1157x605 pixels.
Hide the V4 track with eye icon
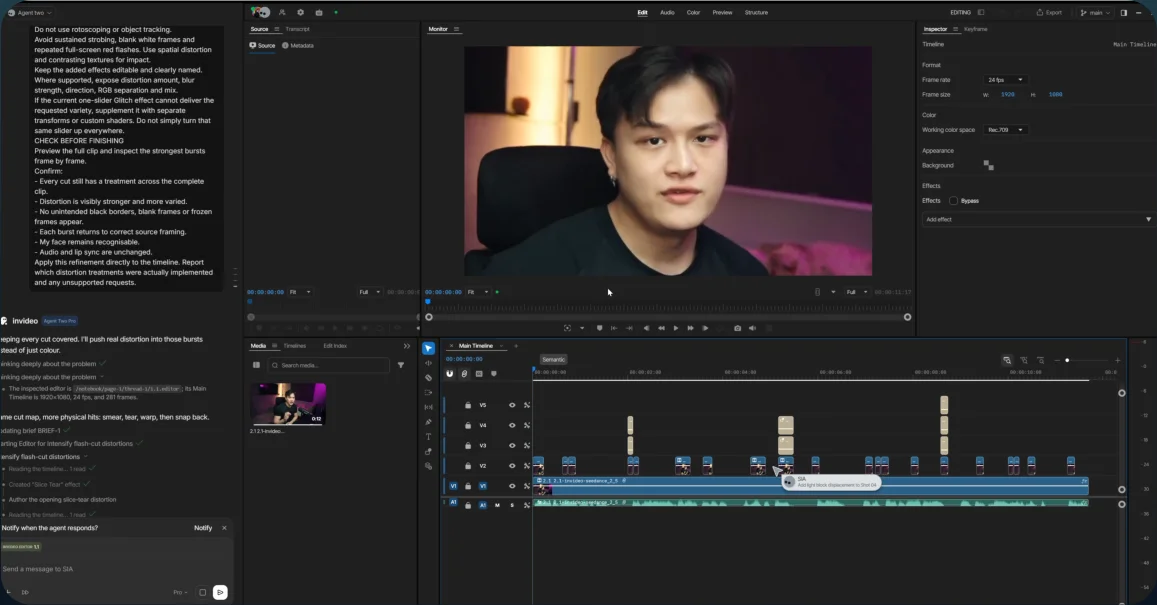[512, 425]
